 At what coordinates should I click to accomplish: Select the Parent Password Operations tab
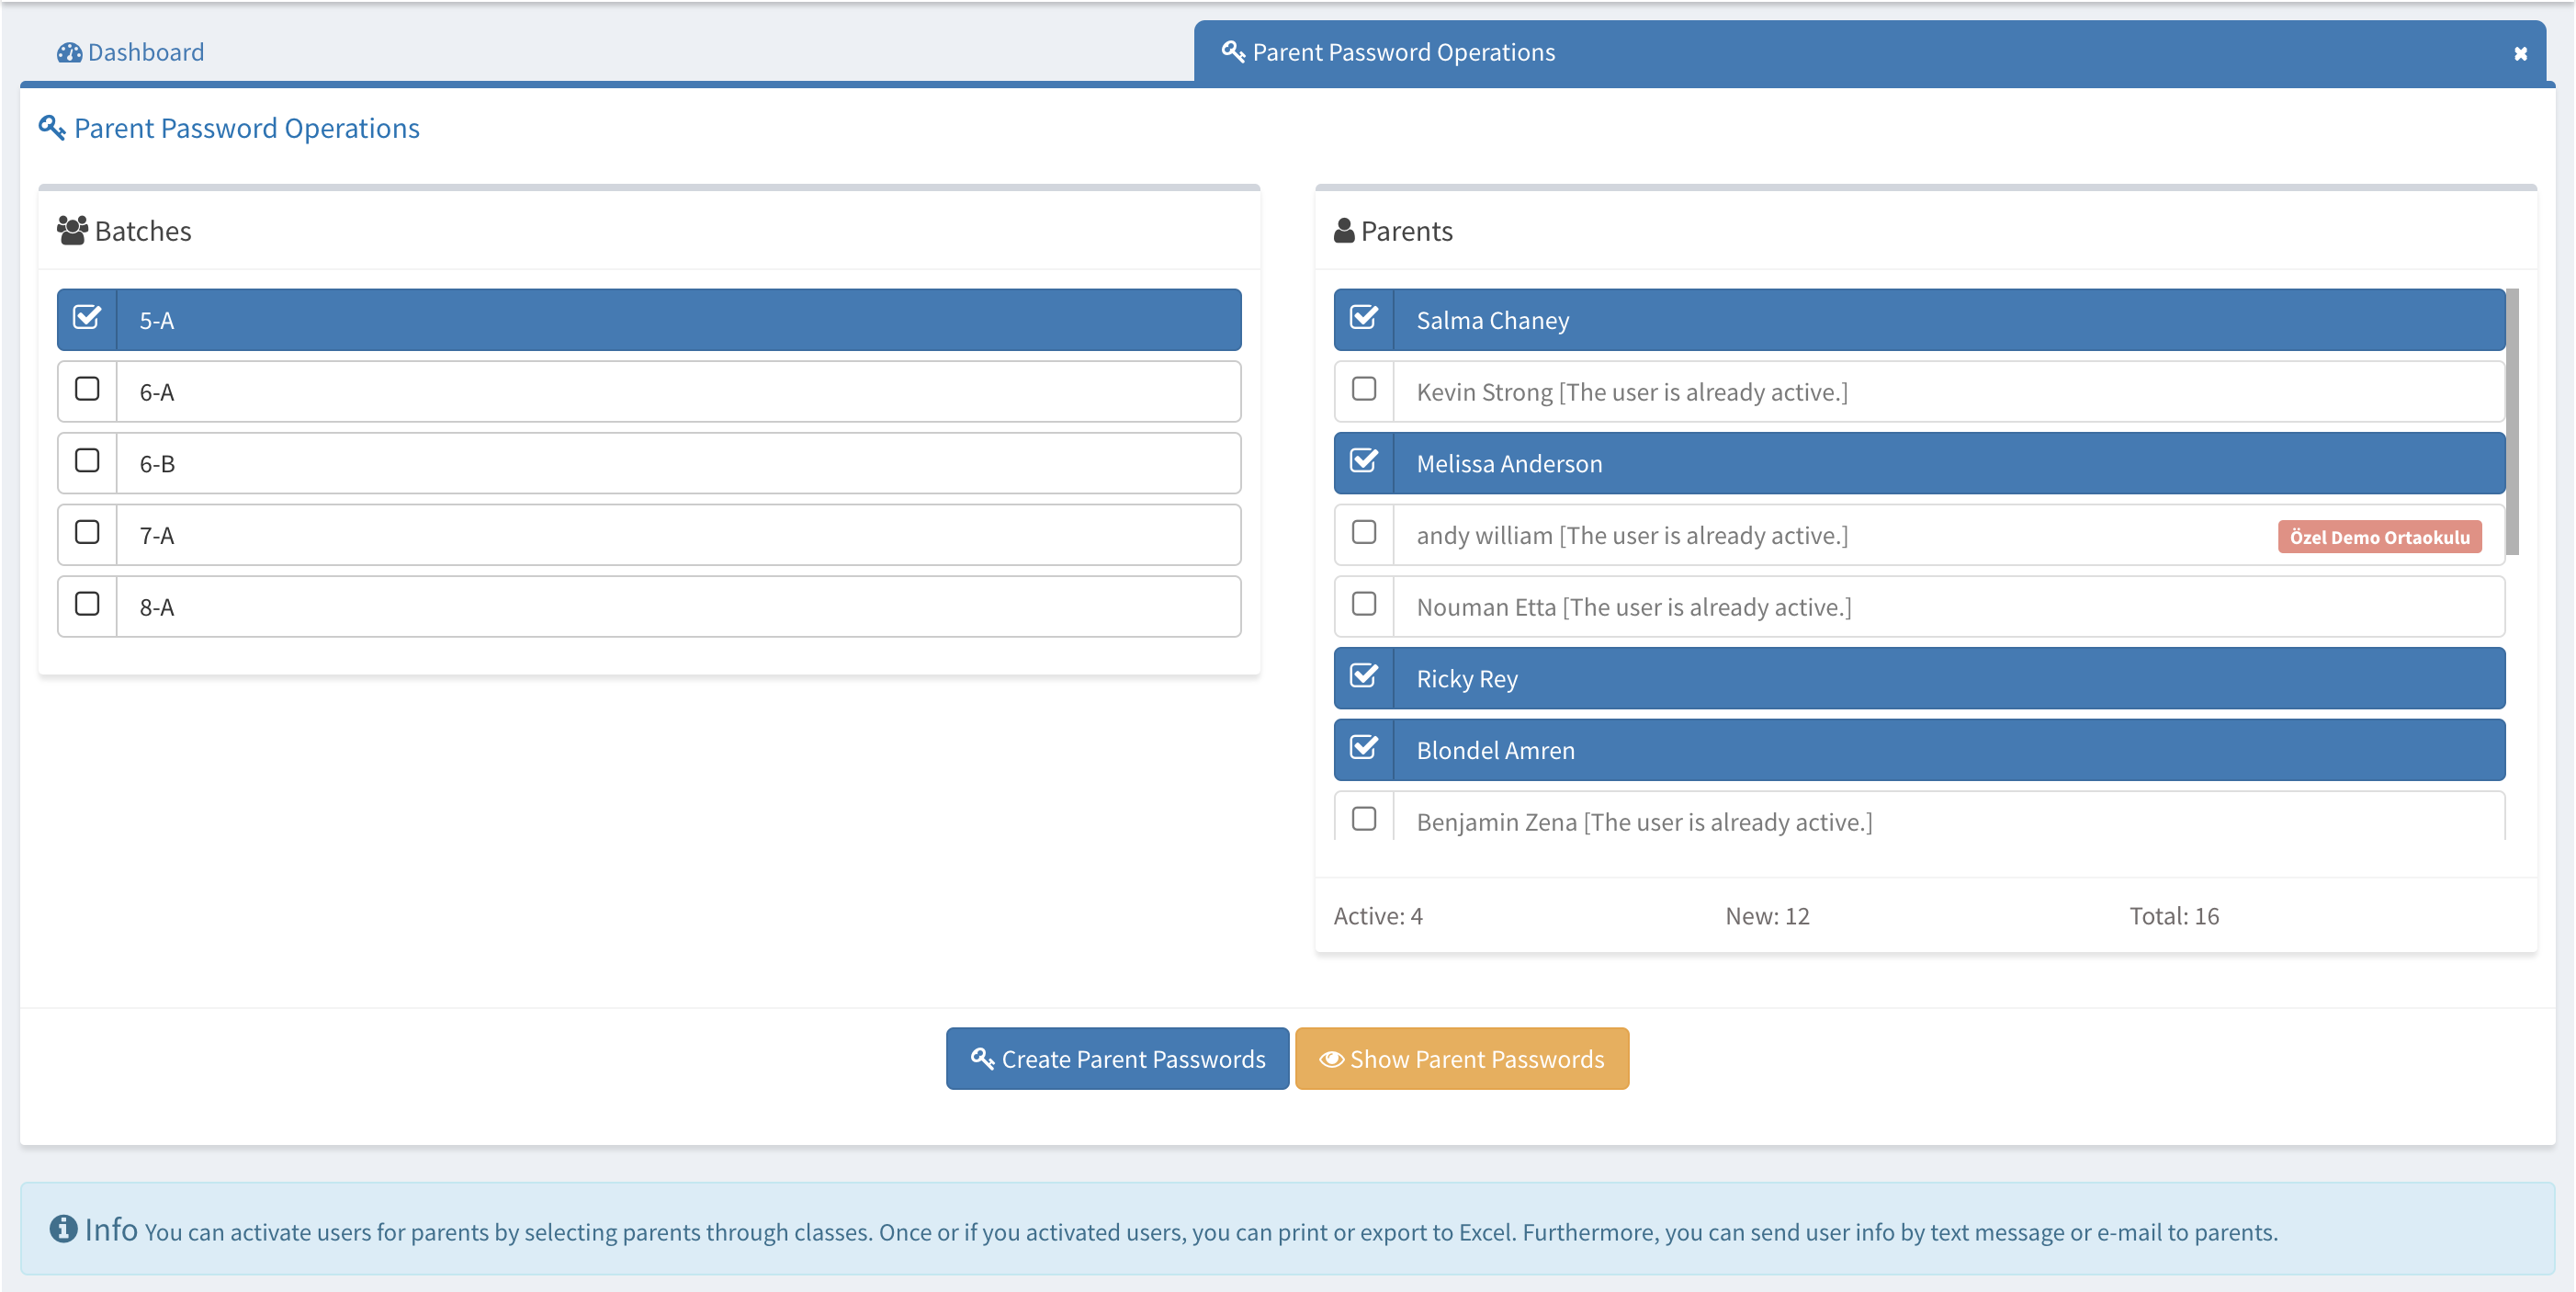1402,52
